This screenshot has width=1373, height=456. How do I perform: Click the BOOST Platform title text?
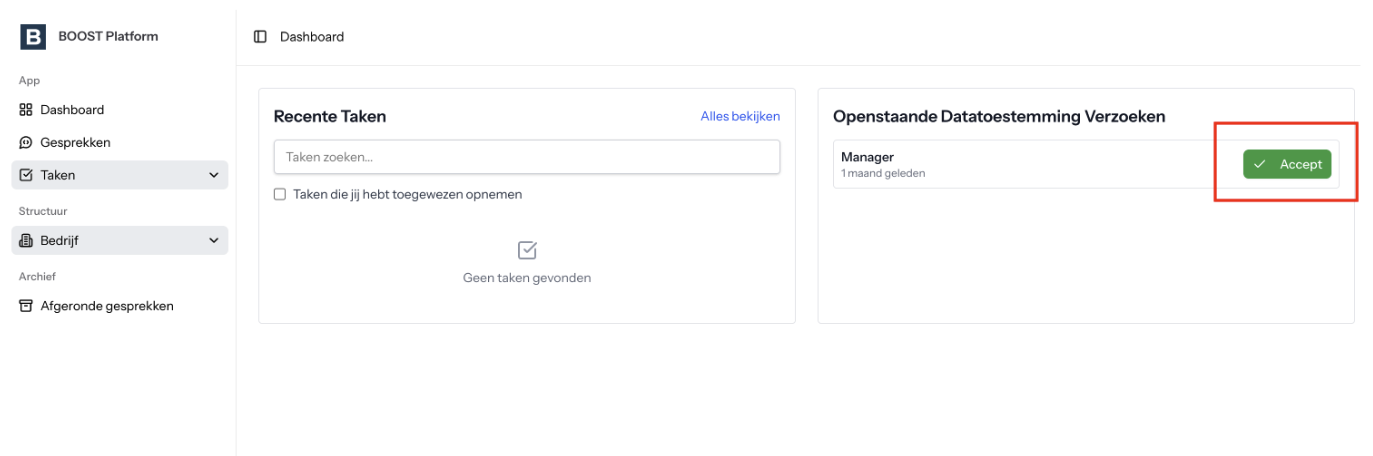[108, 36]
